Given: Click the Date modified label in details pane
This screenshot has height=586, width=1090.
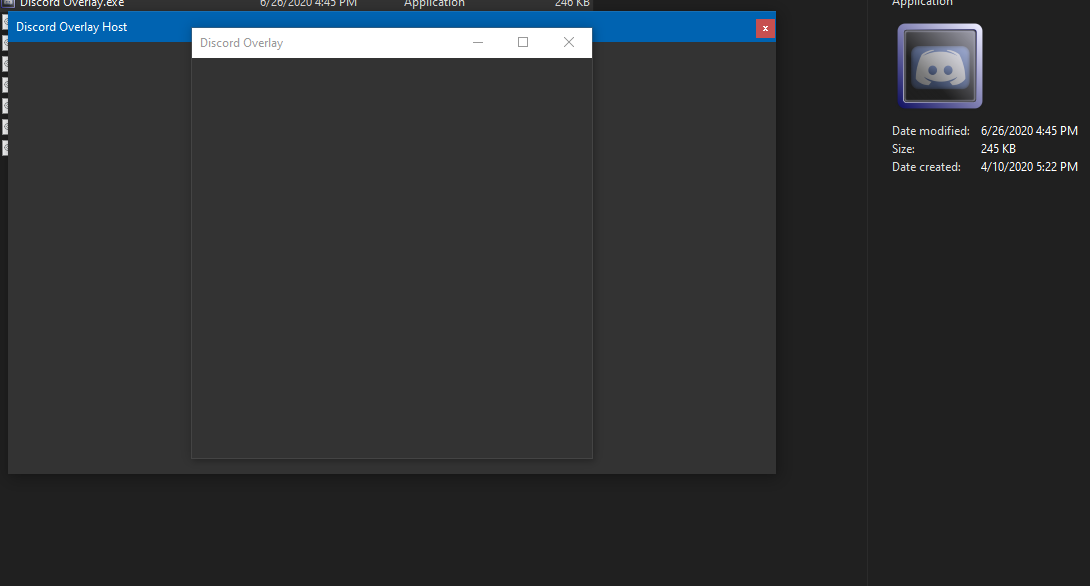Looking at the screenshot, I should point(930,131).
